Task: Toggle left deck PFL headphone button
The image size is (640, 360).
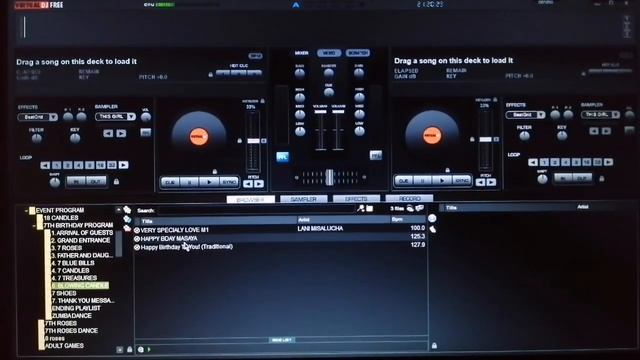Action: pyautogui.click(x=282, y=157)
